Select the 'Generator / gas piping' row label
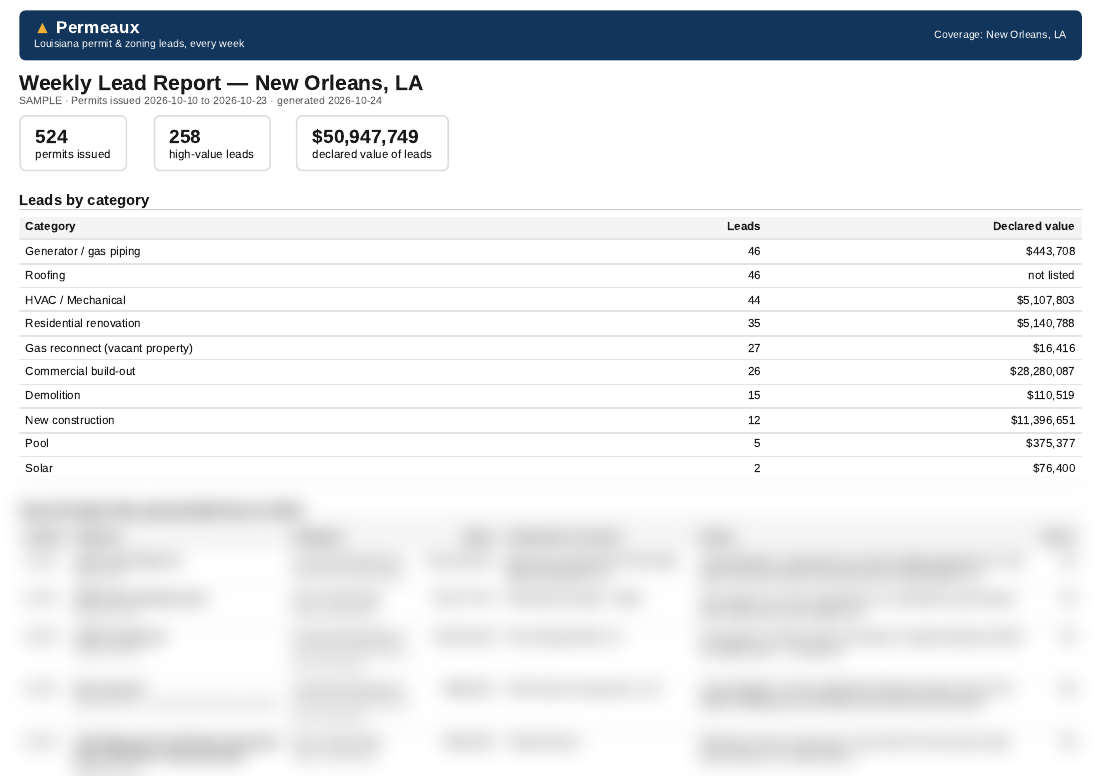The width and height of the screenshot is (1100, 776). (83, 251)
